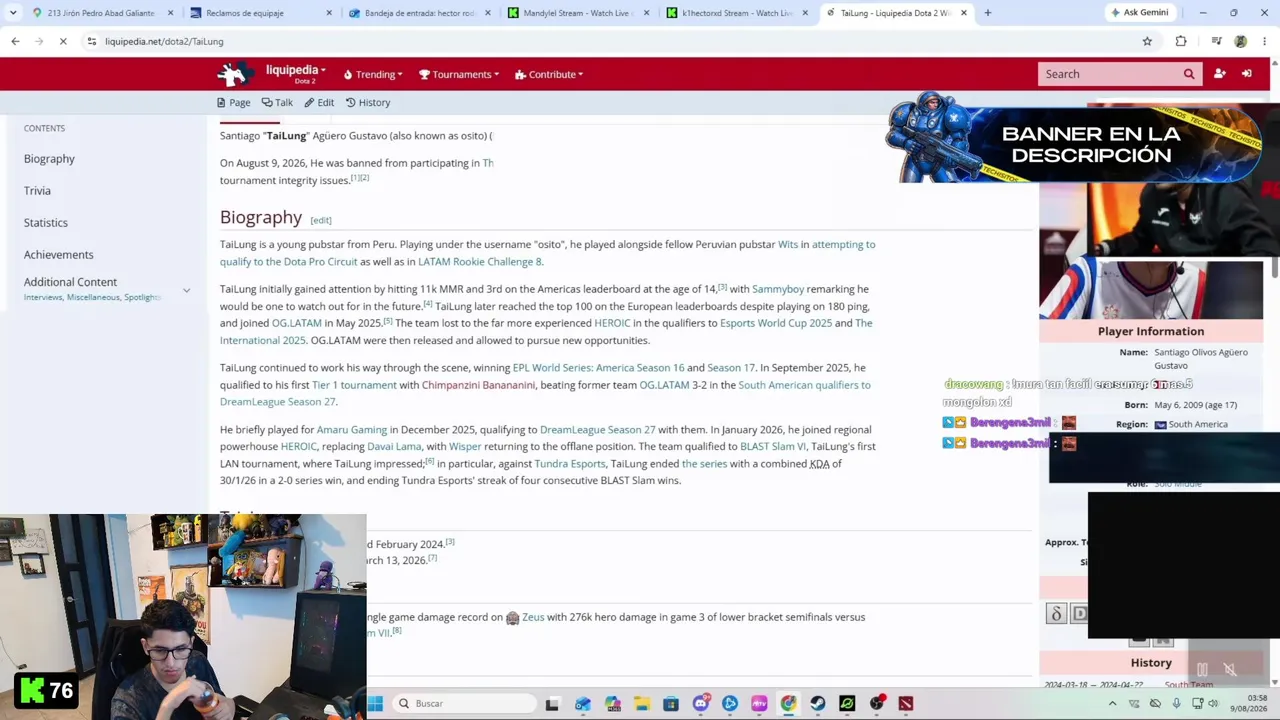Viewport: 1280px width, 720px height.
Task: Click the Liquipedia Dota 2 logo
Action: tap(236, 74)
